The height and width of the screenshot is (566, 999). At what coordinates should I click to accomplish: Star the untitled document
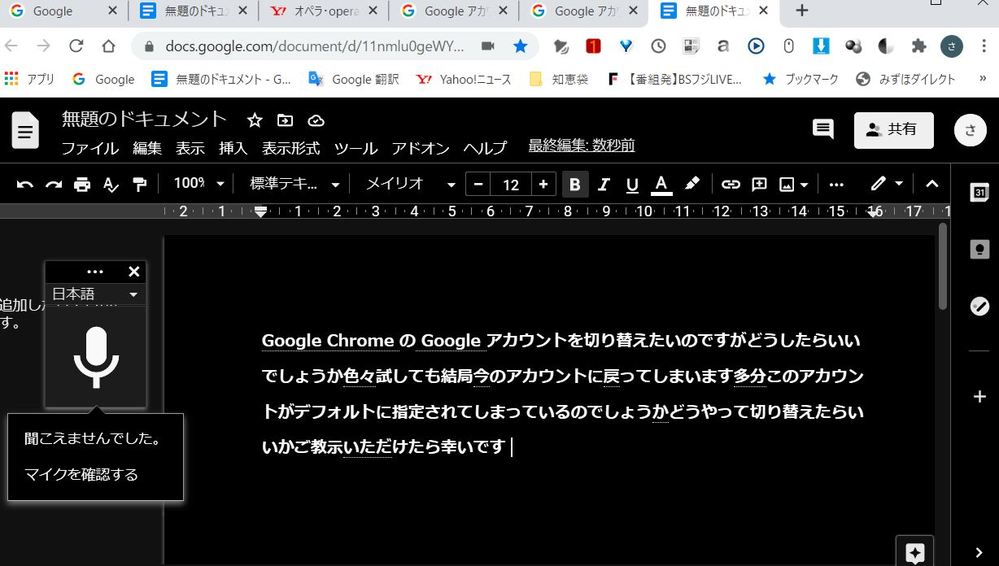tap(255, 120)
